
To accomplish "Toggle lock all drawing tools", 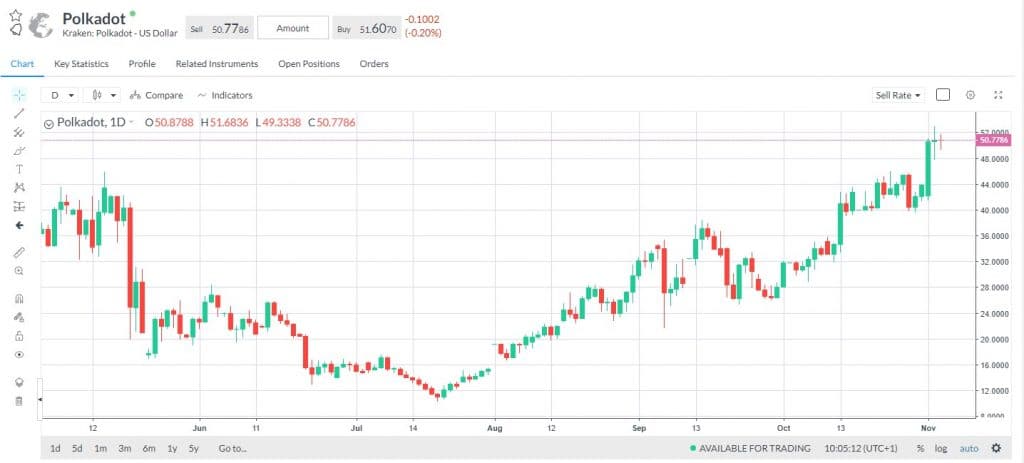I will click(19, 336).
